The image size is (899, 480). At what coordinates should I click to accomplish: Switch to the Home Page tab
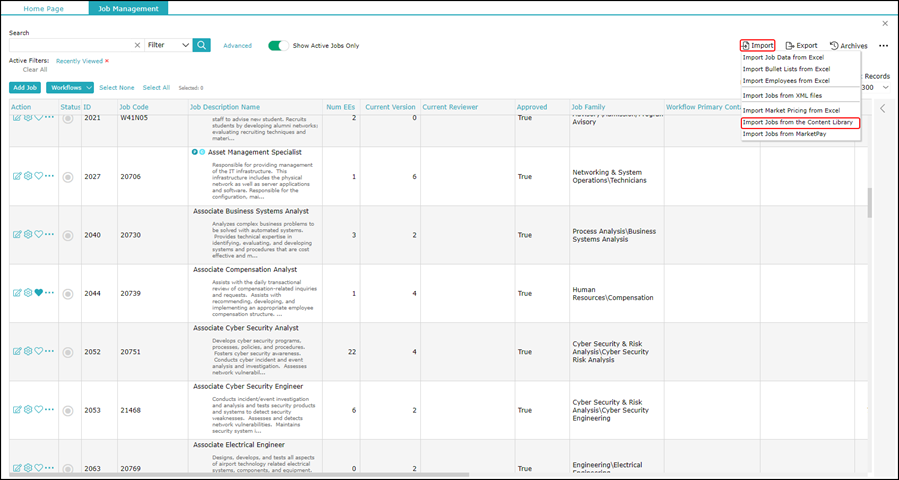click(x=44, y=9)
